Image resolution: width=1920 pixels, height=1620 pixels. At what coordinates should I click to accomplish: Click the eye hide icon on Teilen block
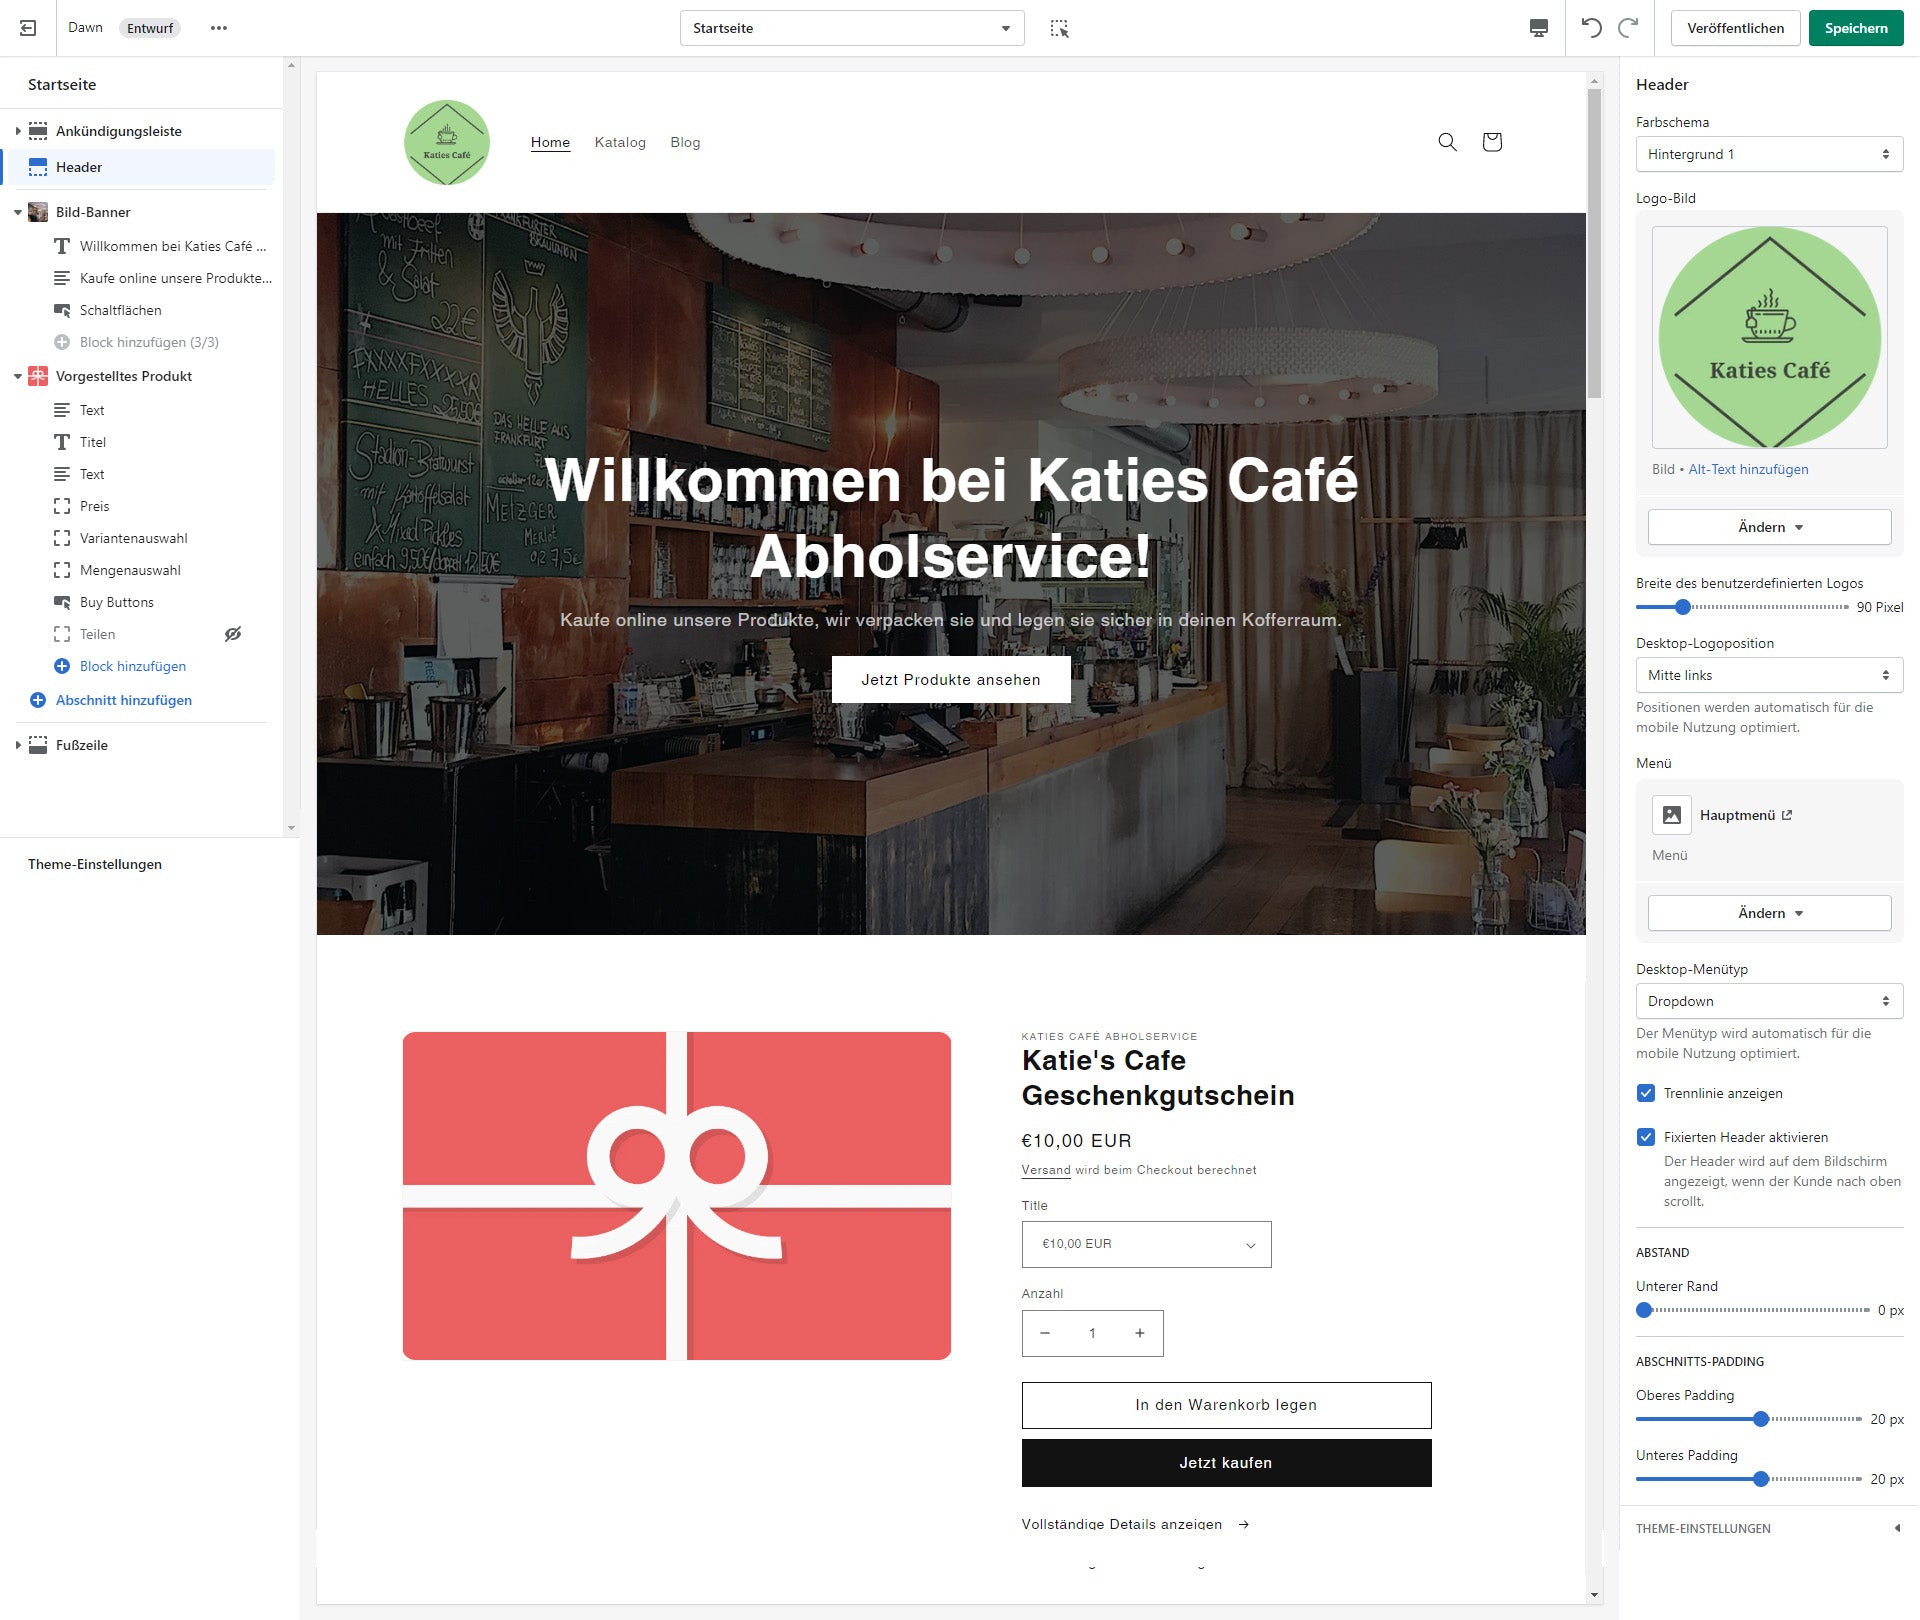235,633
